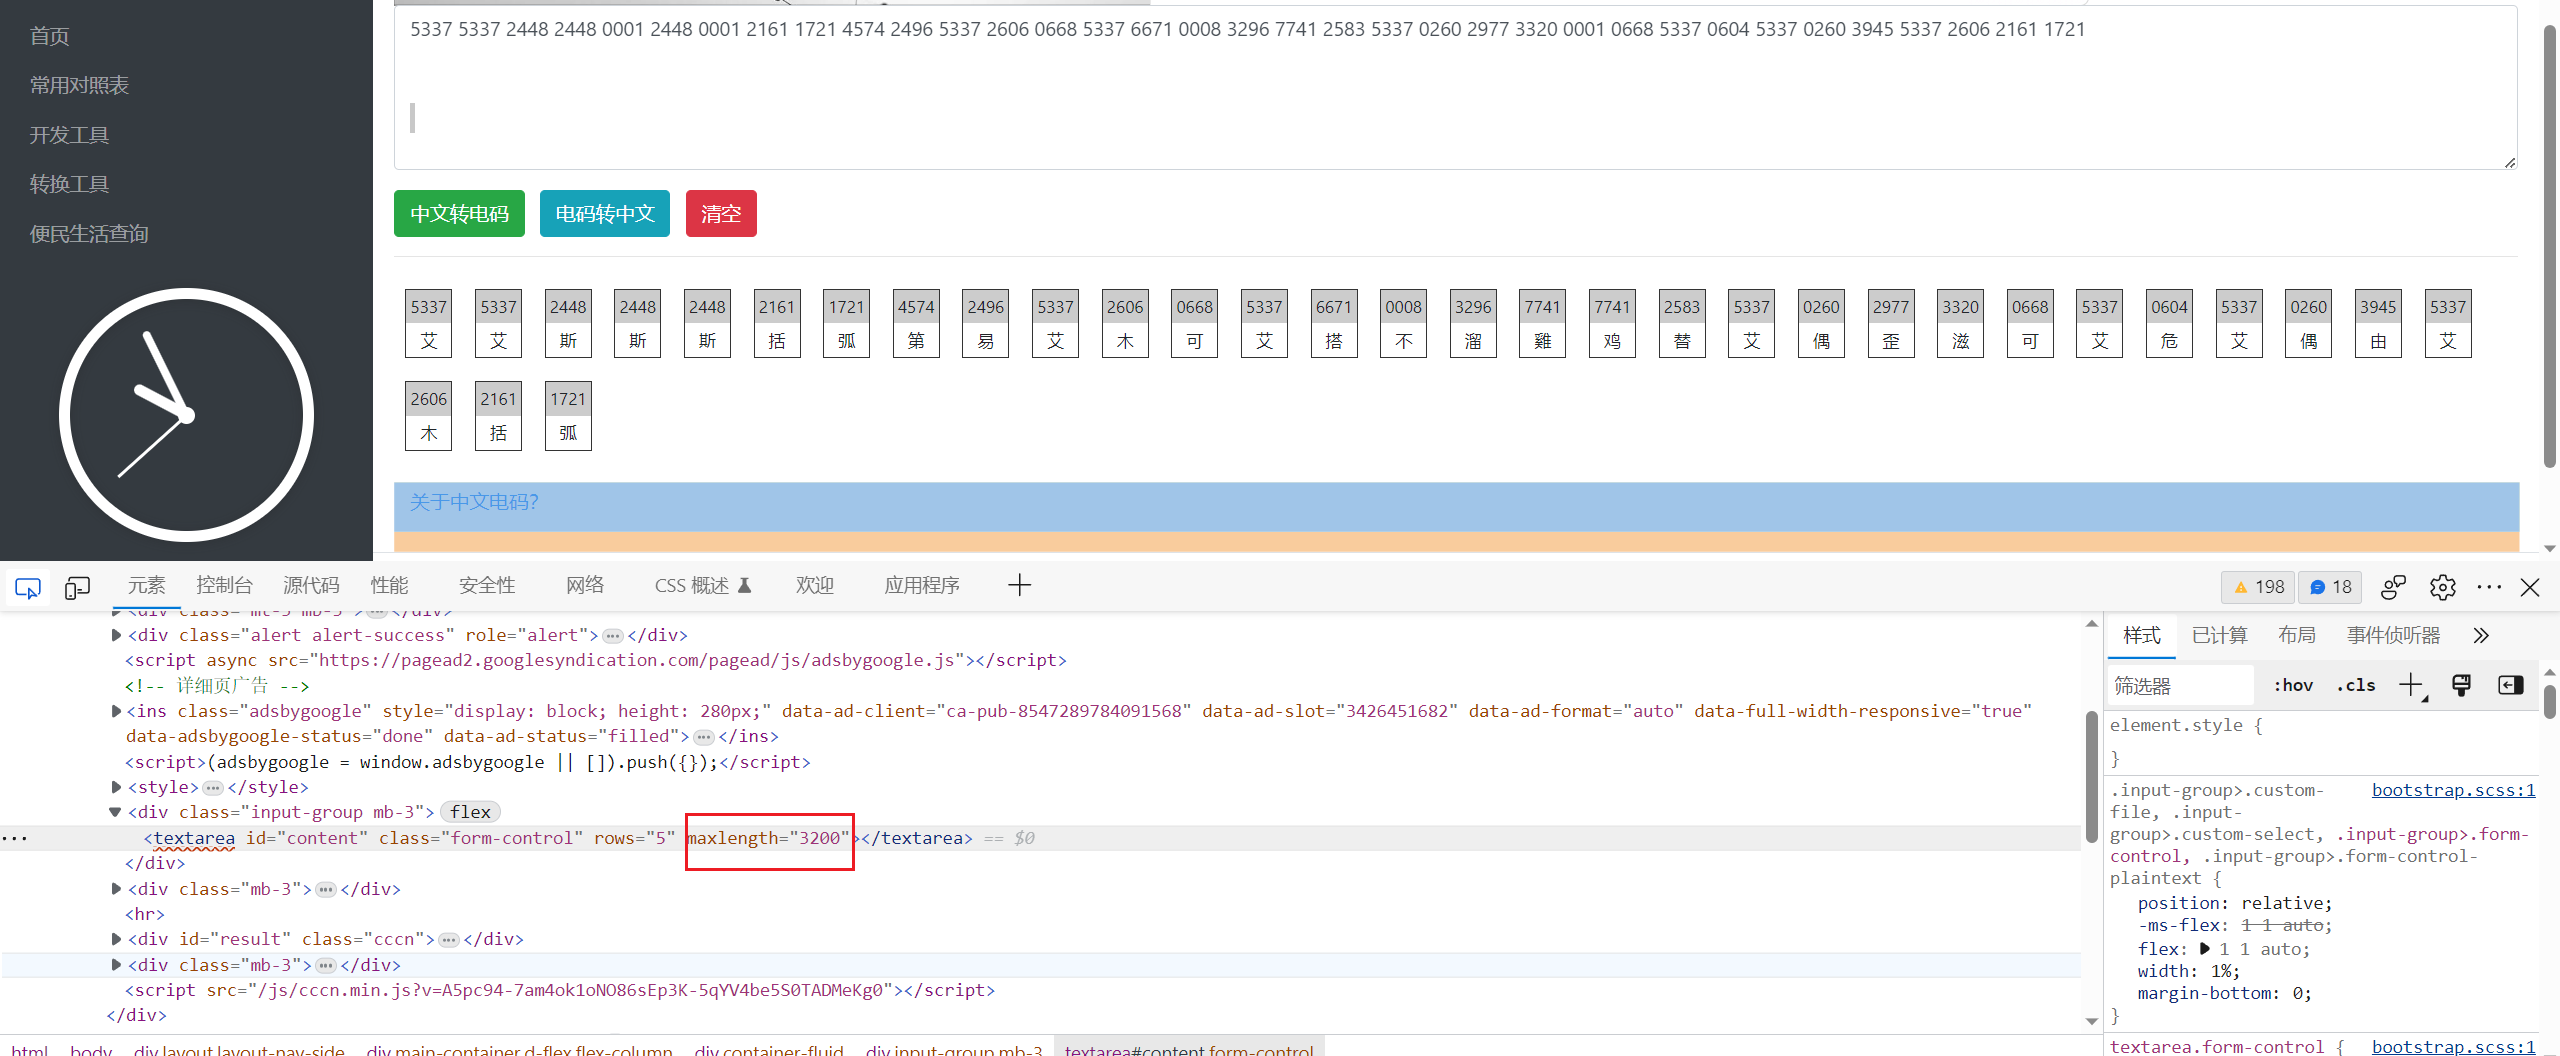
Task: Open 开发工具 sidebar item
Action: point(69,135)
